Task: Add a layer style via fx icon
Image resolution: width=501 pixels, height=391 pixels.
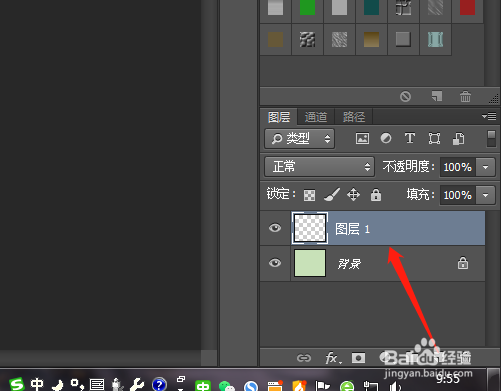Action: 332,358
